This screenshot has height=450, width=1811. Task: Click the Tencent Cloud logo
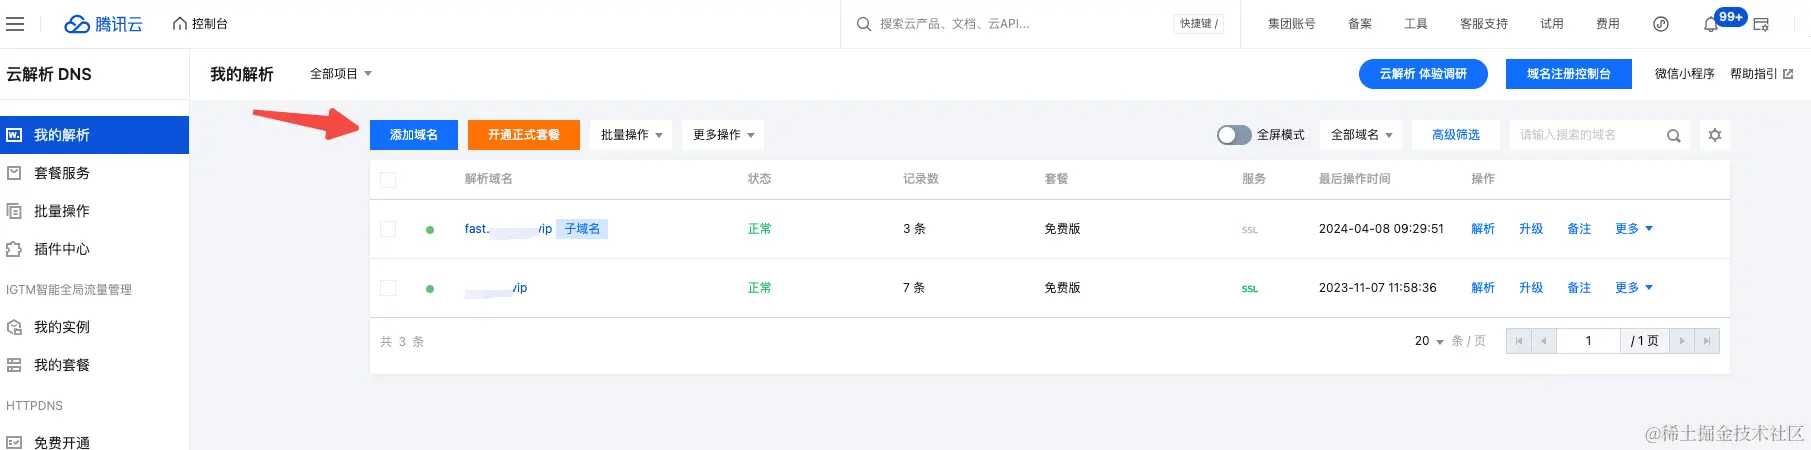pyautogui.click(x=103, y=24)
